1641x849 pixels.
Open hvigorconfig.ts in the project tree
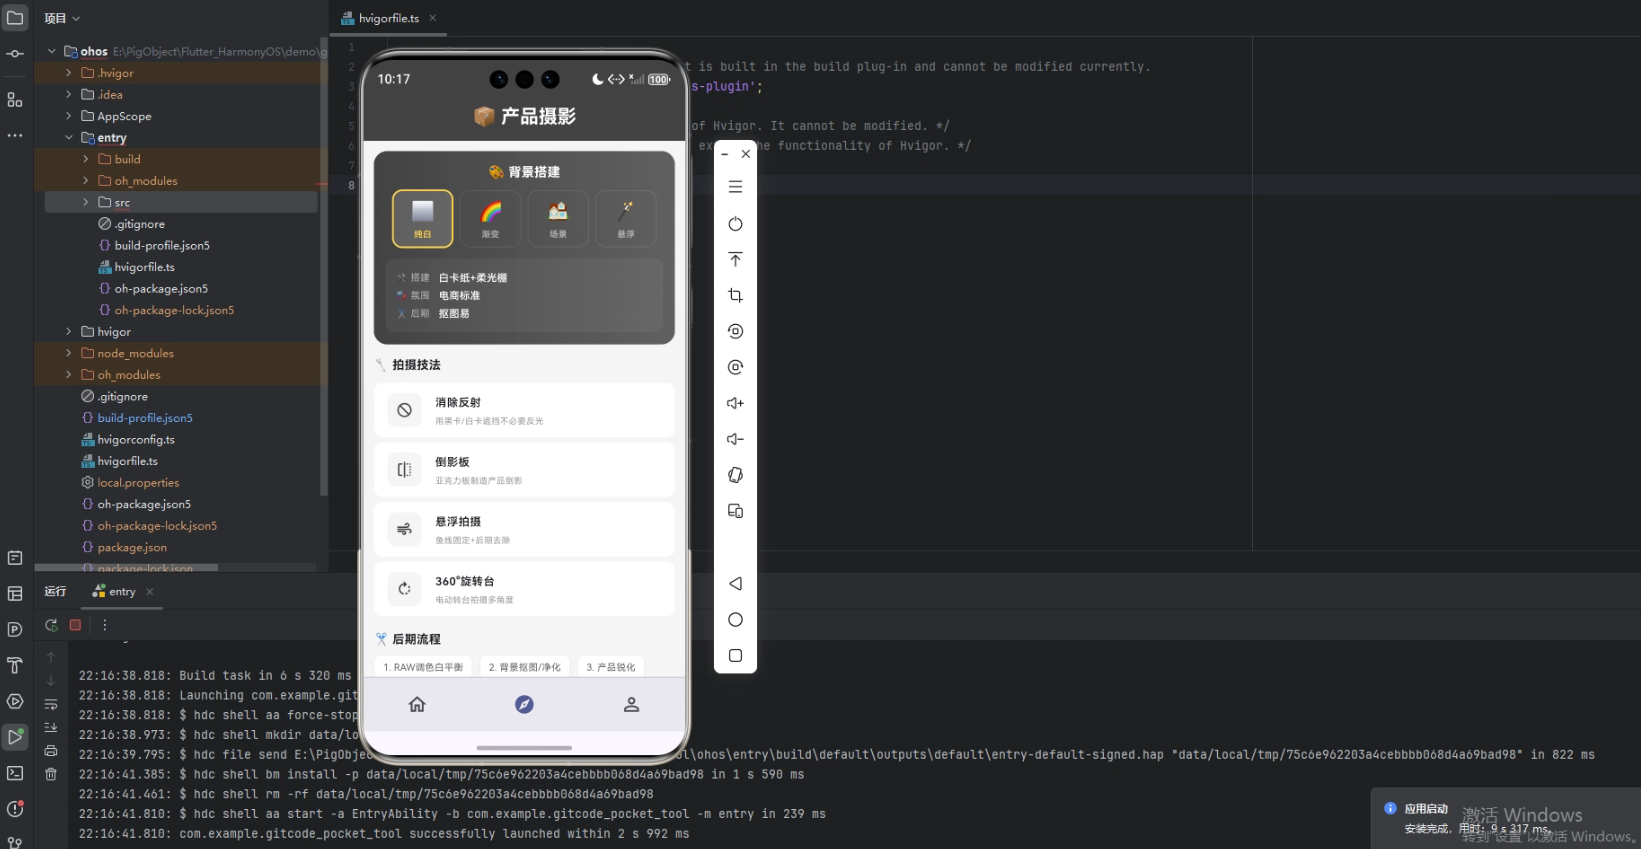[136, 440]
